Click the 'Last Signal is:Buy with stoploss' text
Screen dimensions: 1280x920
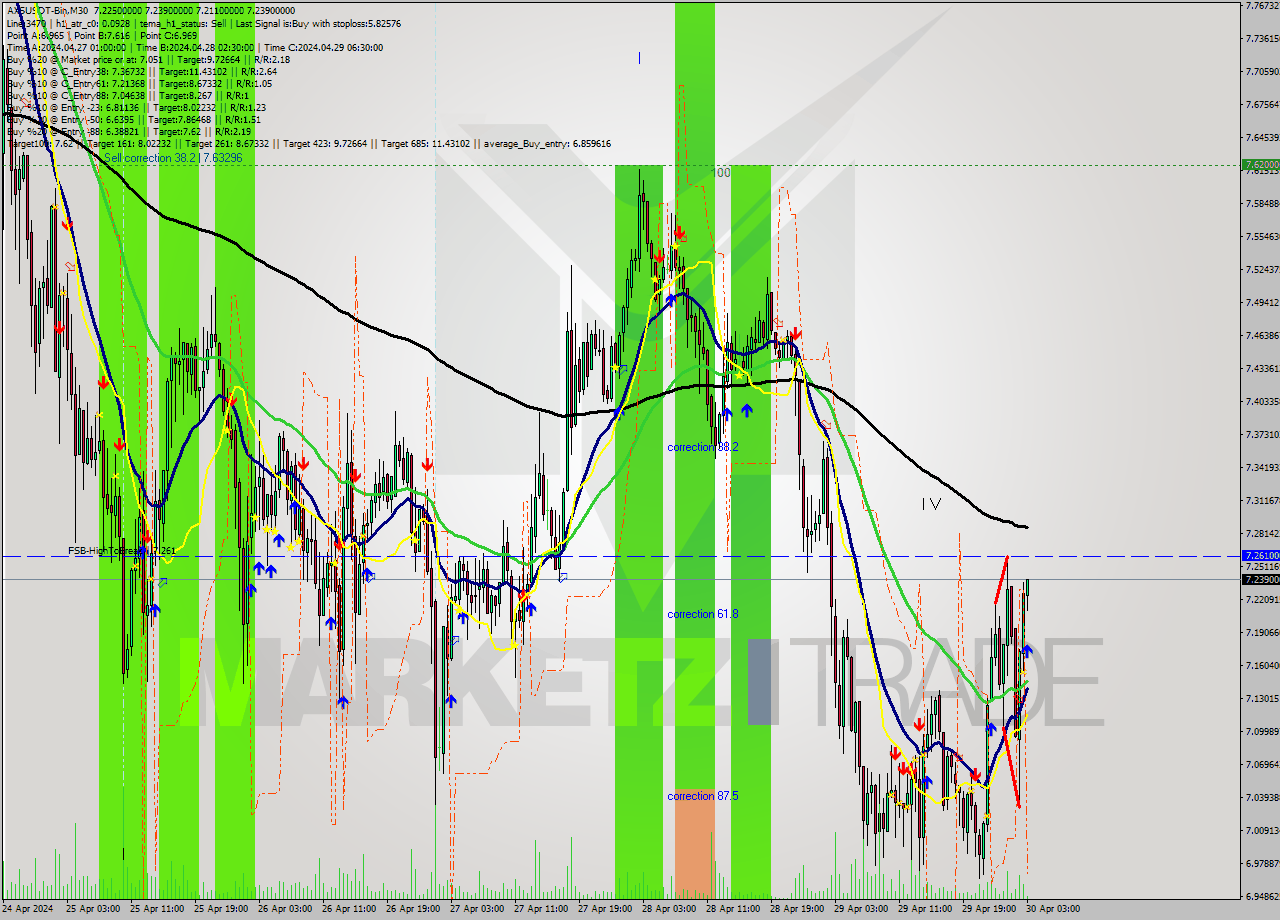tap(317, 22)
